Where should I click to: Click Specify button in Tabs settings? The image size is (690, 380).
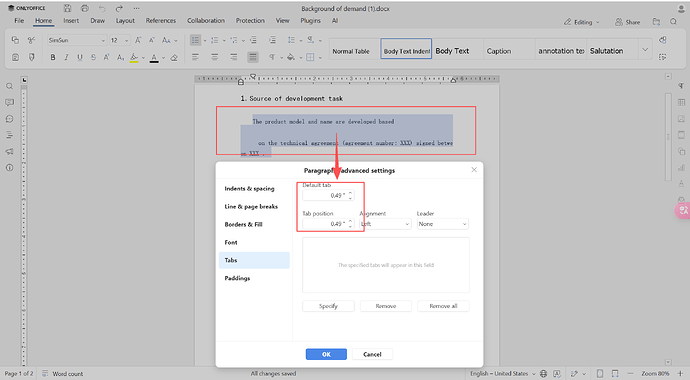(x=328, y=306)
